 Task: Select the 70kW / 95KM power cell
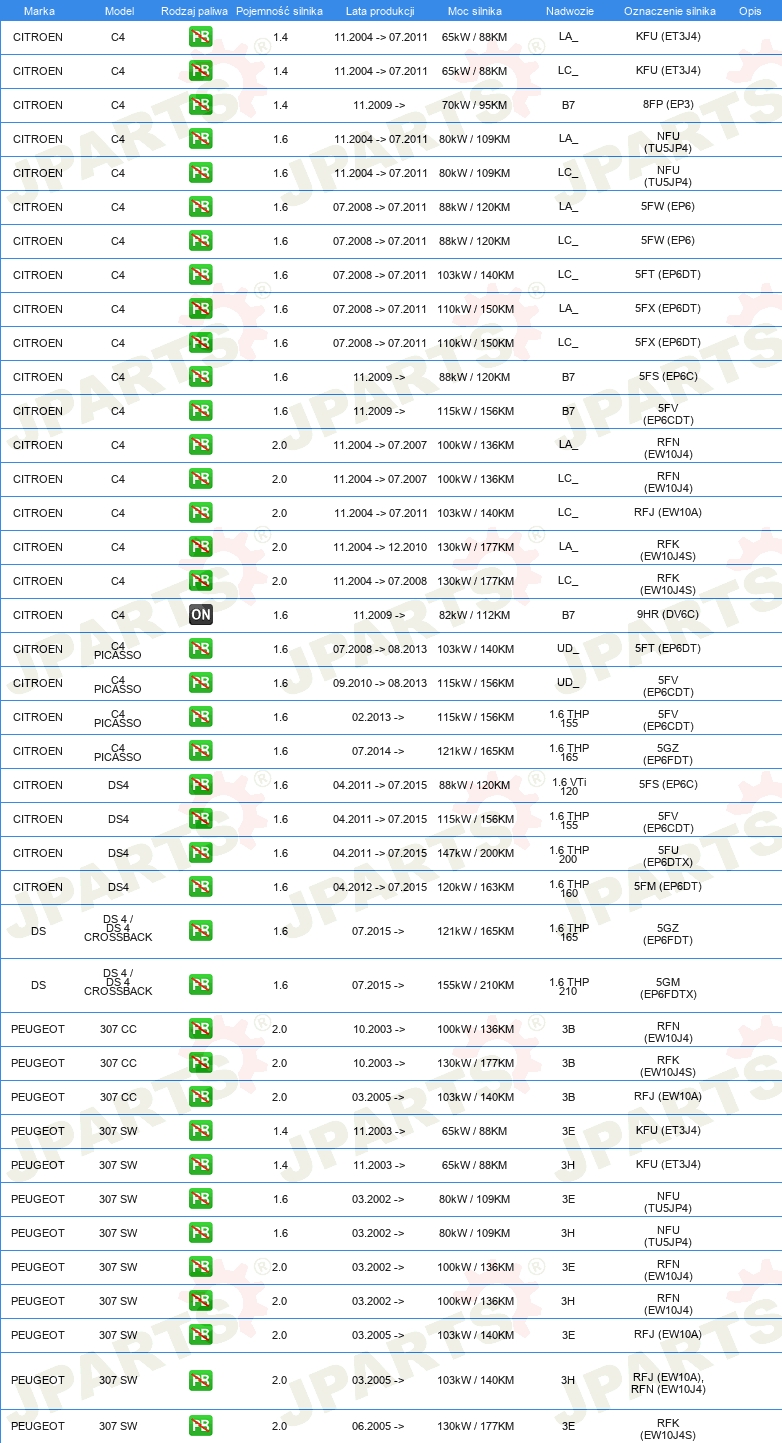pos(475,106)
